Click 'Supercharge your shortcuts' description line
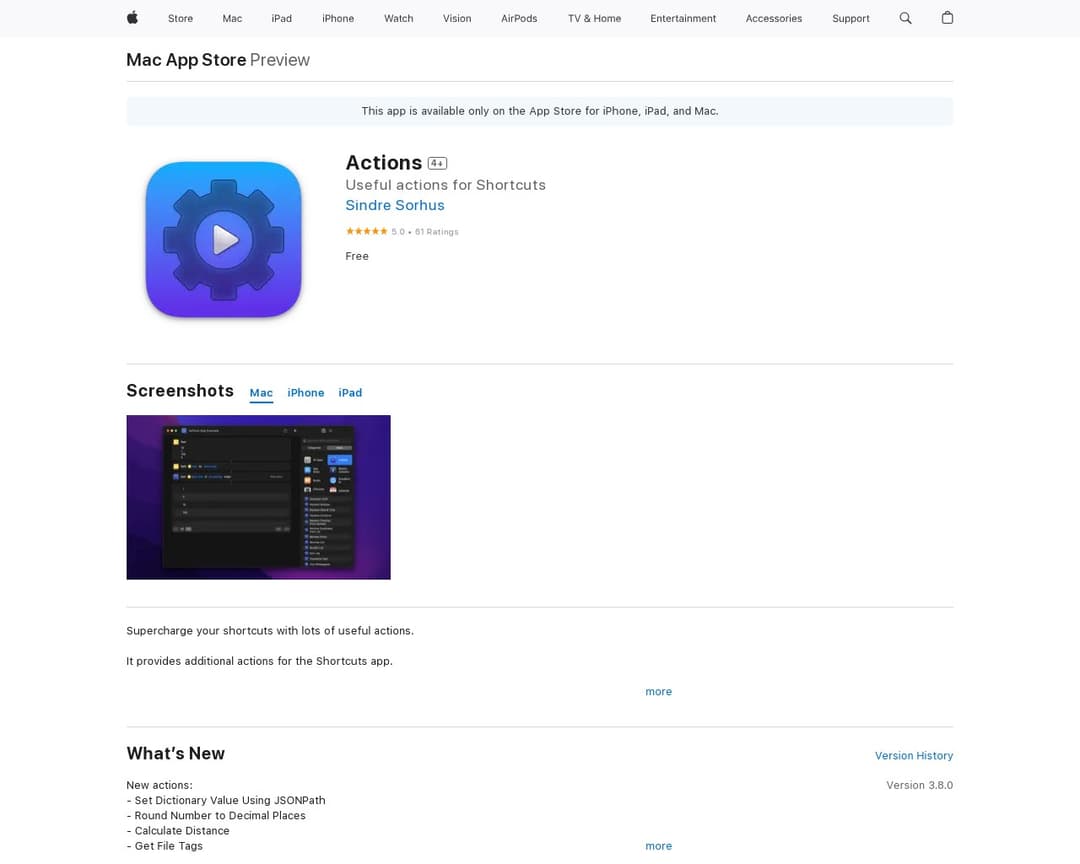 point(270,631)
